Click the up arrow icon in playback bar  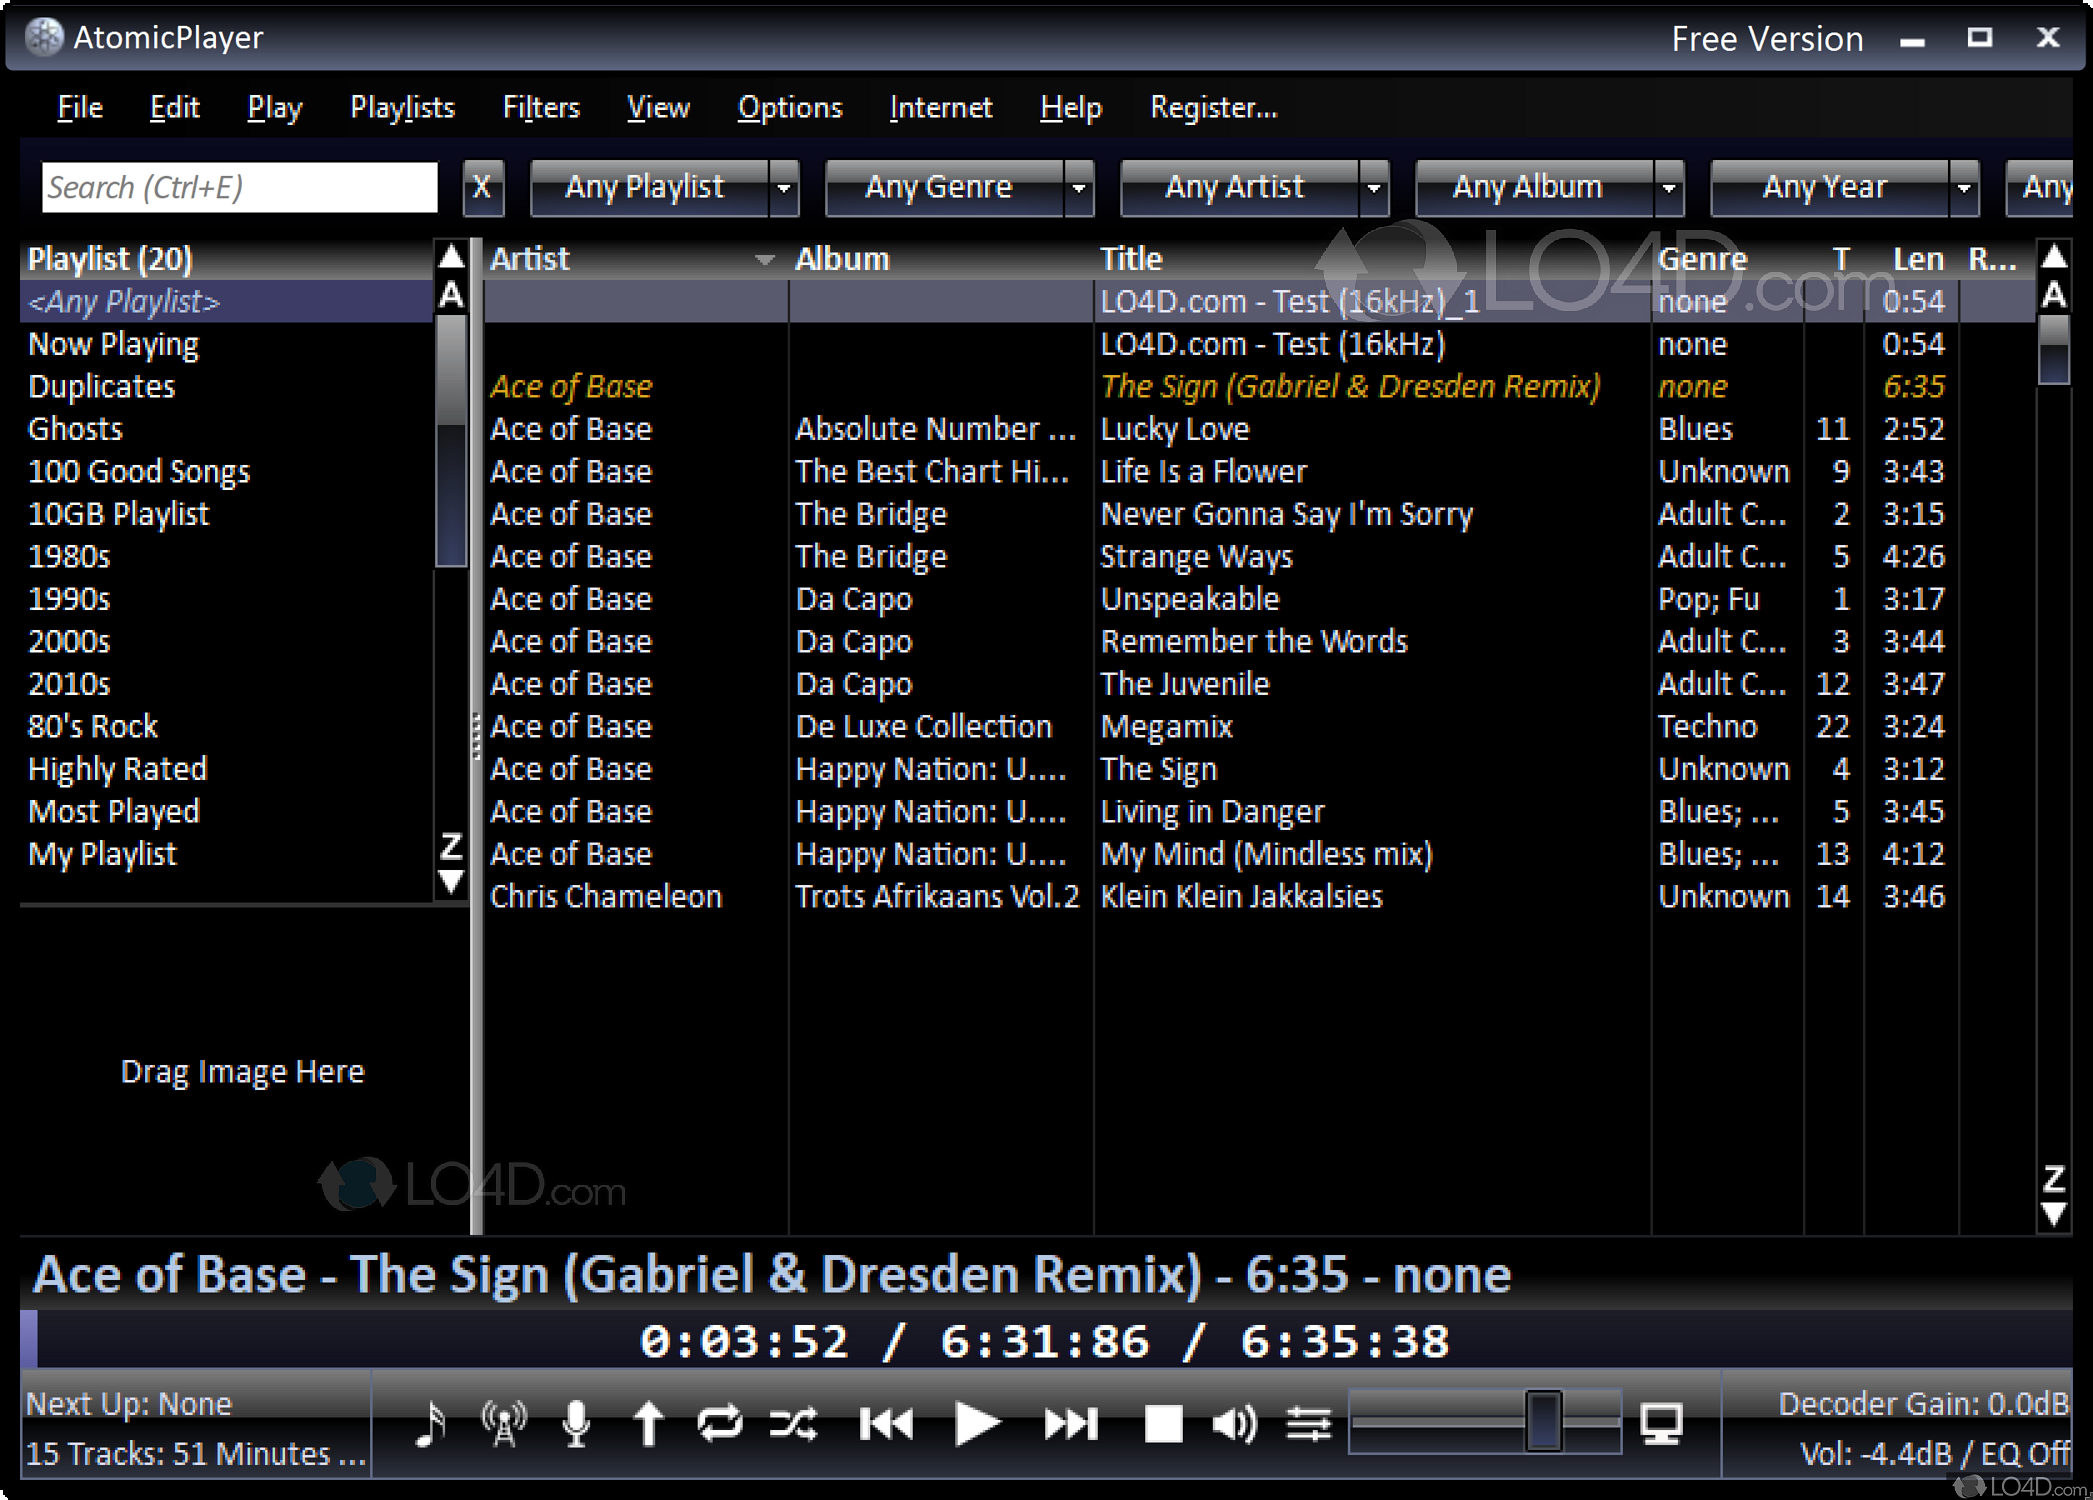tap(648, 1423)
